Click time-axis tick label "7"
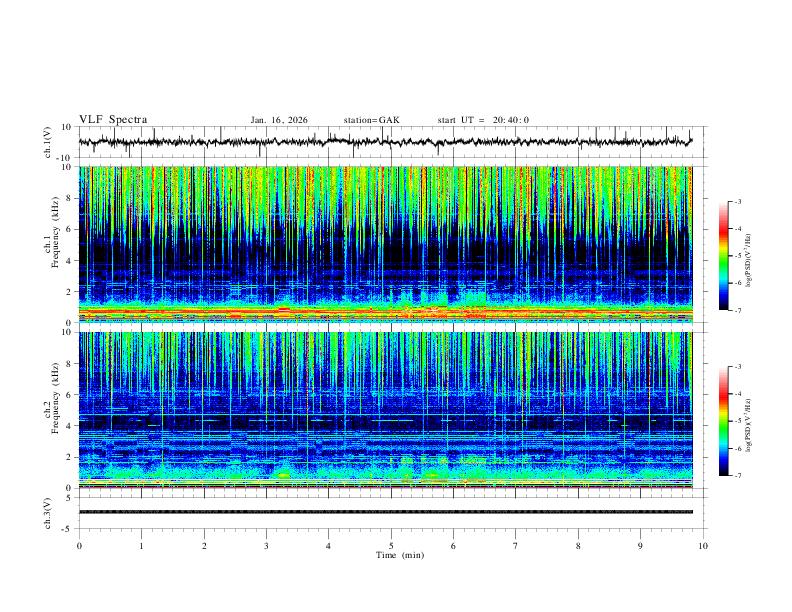 (x=516, y=546)
